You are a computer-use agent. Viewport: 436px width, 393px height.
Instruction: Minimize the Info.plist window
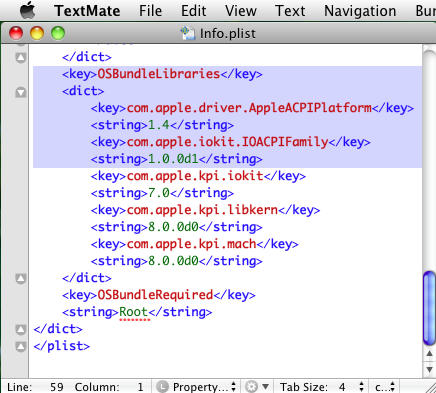(37, 33)
